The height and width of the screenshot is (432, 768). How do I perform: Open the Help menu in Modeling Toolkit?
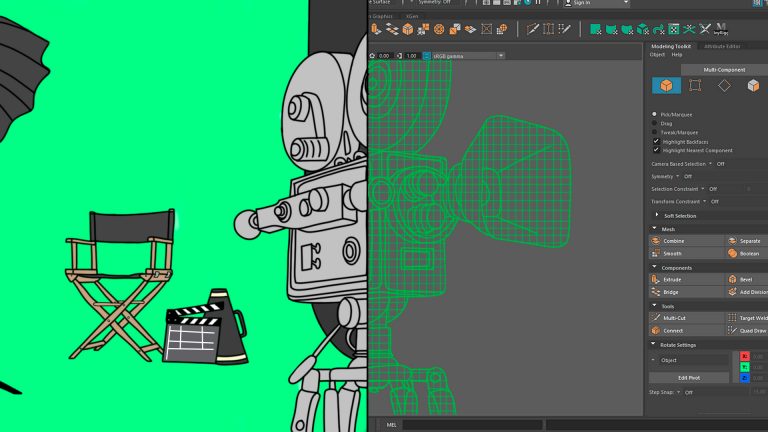pyautogui.click(x=677, y=55)
